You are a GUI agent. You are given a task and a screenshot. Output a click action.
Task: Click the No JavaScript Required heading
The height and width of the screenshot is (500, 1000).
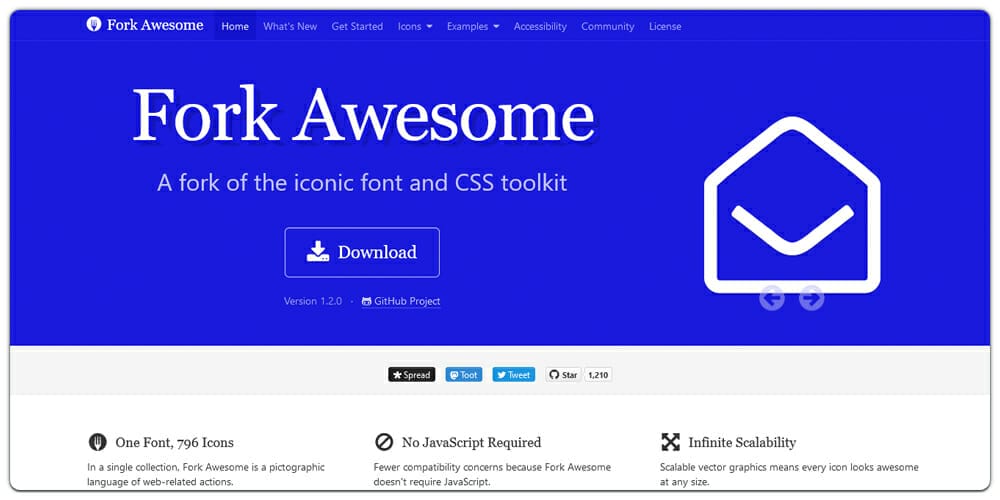[471, 442]
